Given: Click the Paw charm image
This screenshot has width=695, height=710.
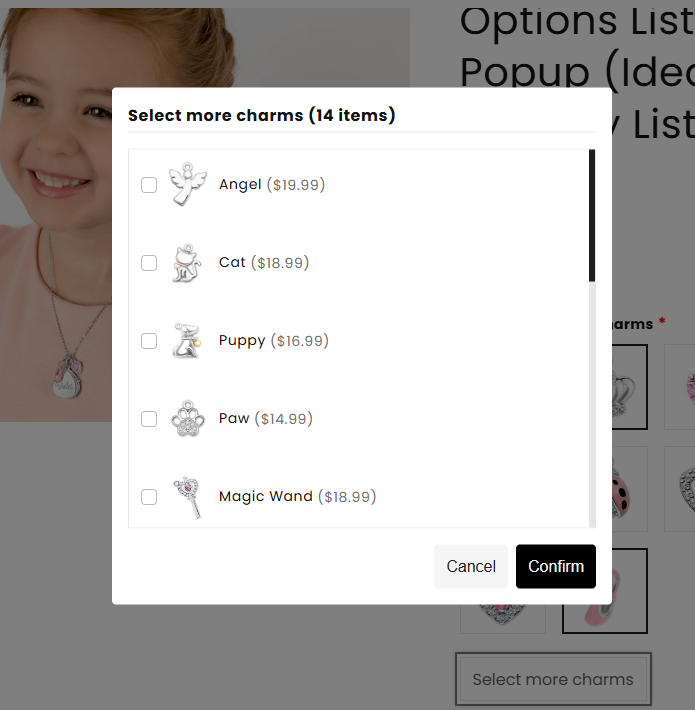Looking at the screenshot, I should (x=186, y=419).
